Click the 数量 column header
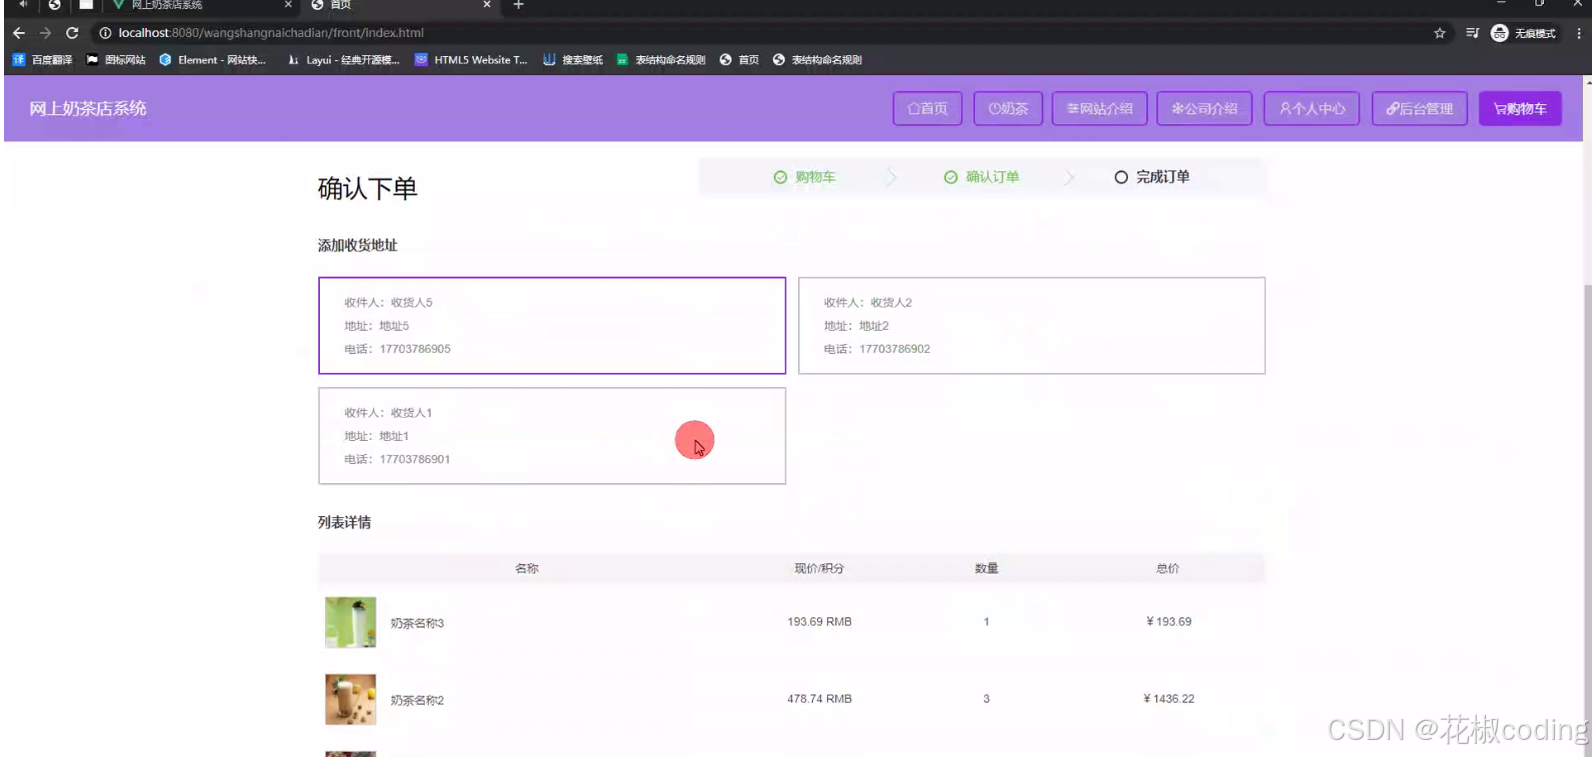The height and width of the screenshot is (757, 1593). pos(987,568)
